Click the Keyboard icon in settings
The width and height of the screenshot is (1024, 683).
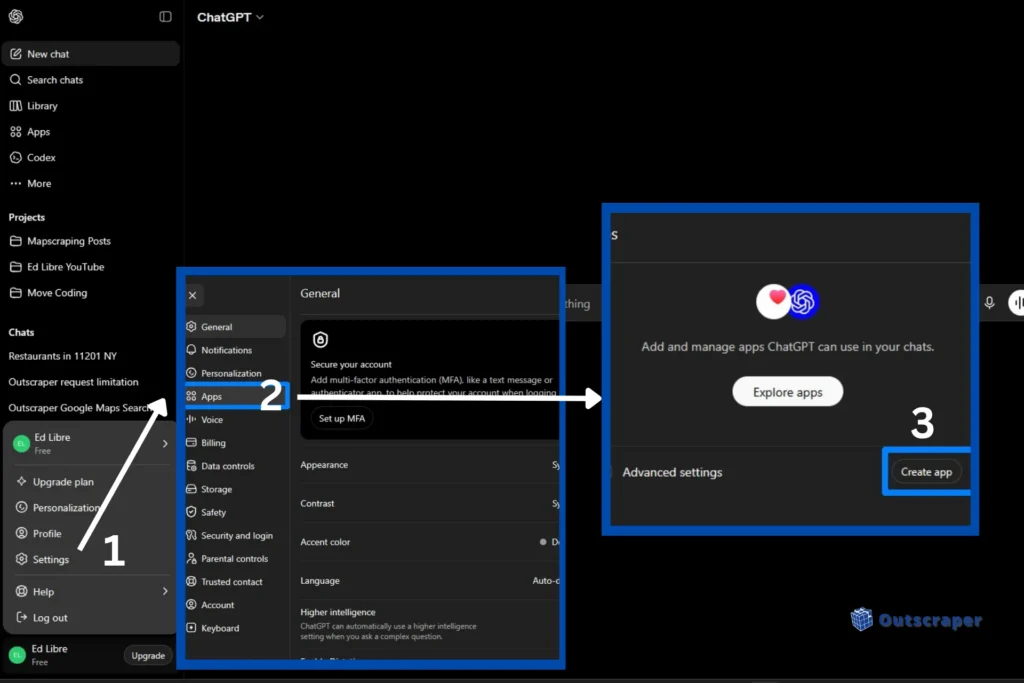[191, 627]
